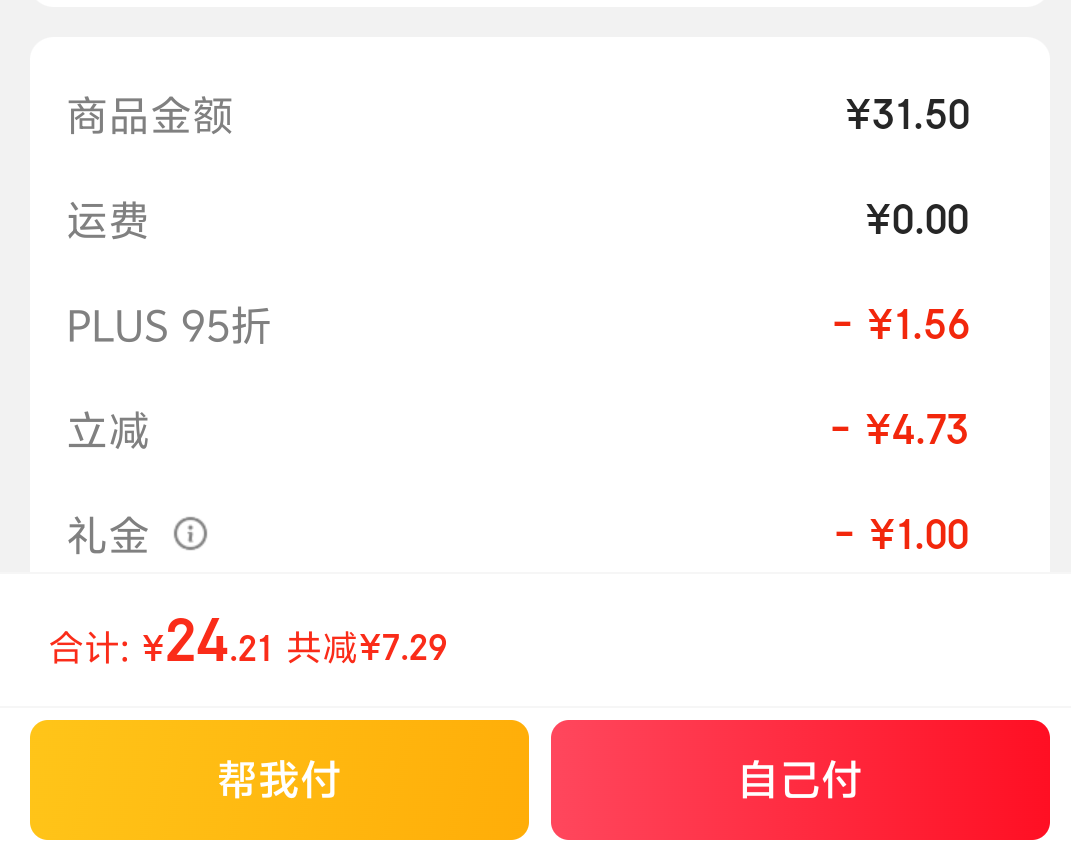Tap the -¥1.00 gift money amount
The image size is (1071, 851).
(x=902, y=534)
